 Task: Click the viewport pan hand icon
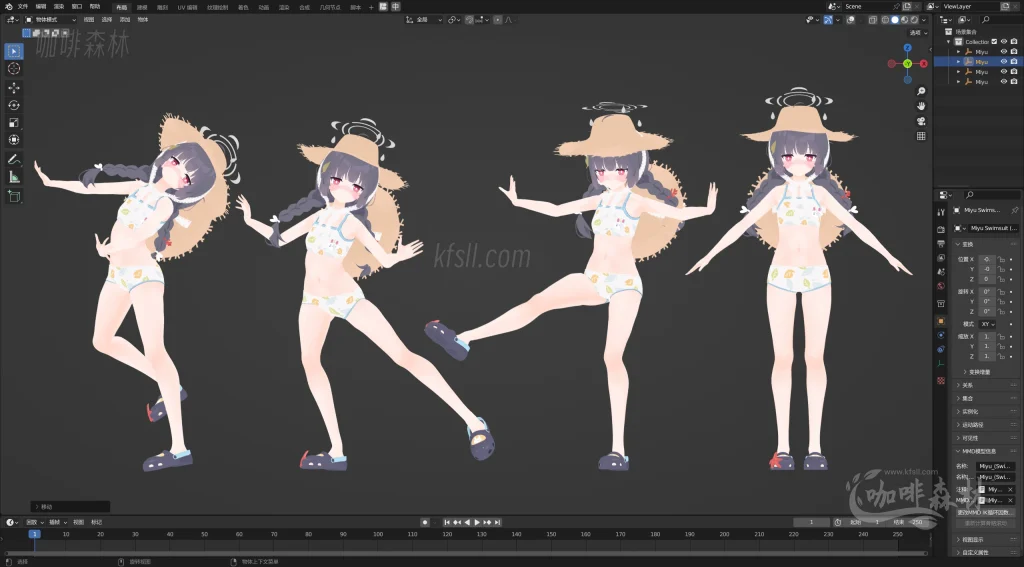point(921,106)
